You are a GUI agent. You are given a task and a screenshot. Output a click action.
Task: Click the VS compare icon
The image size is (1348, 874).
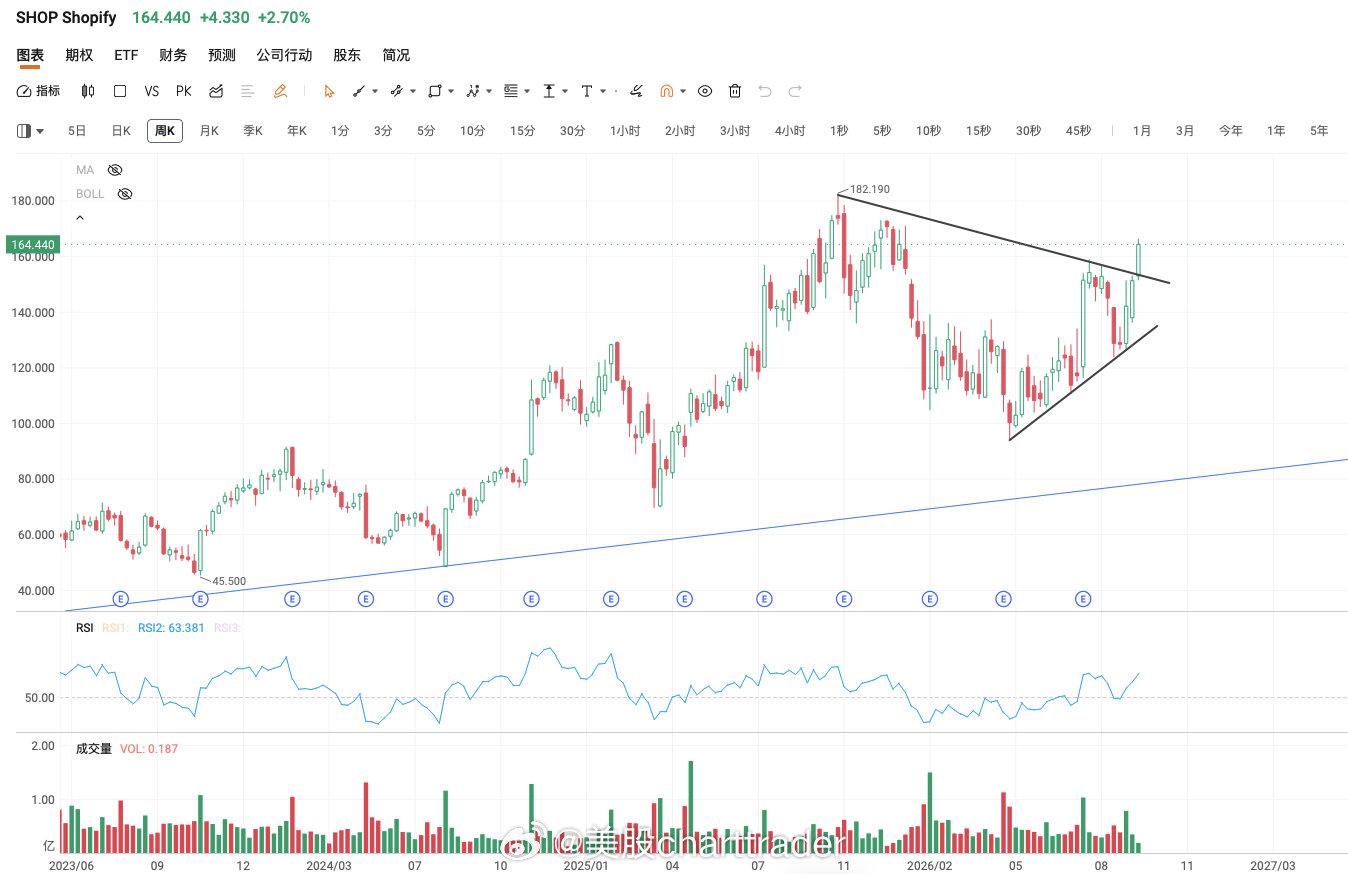pos(152,91)
